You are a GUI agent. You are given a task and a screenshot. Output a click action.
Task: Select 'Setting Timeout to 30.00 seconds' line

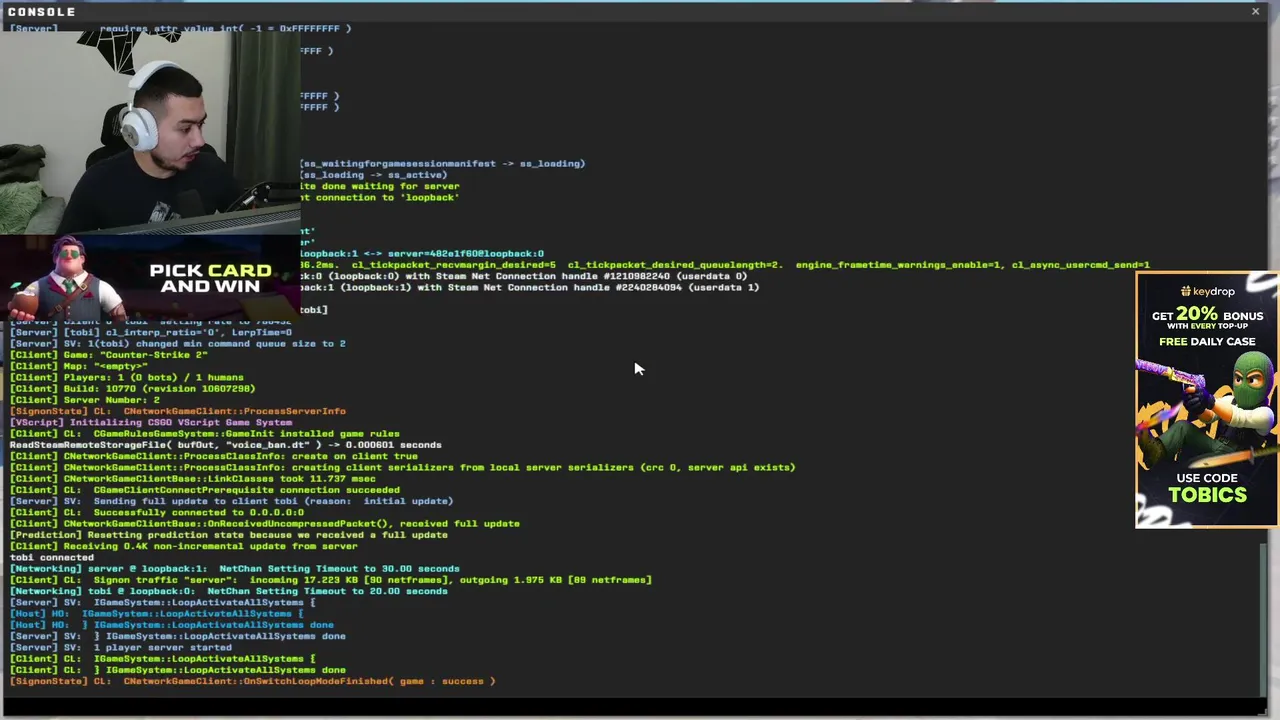pos(235,568)
